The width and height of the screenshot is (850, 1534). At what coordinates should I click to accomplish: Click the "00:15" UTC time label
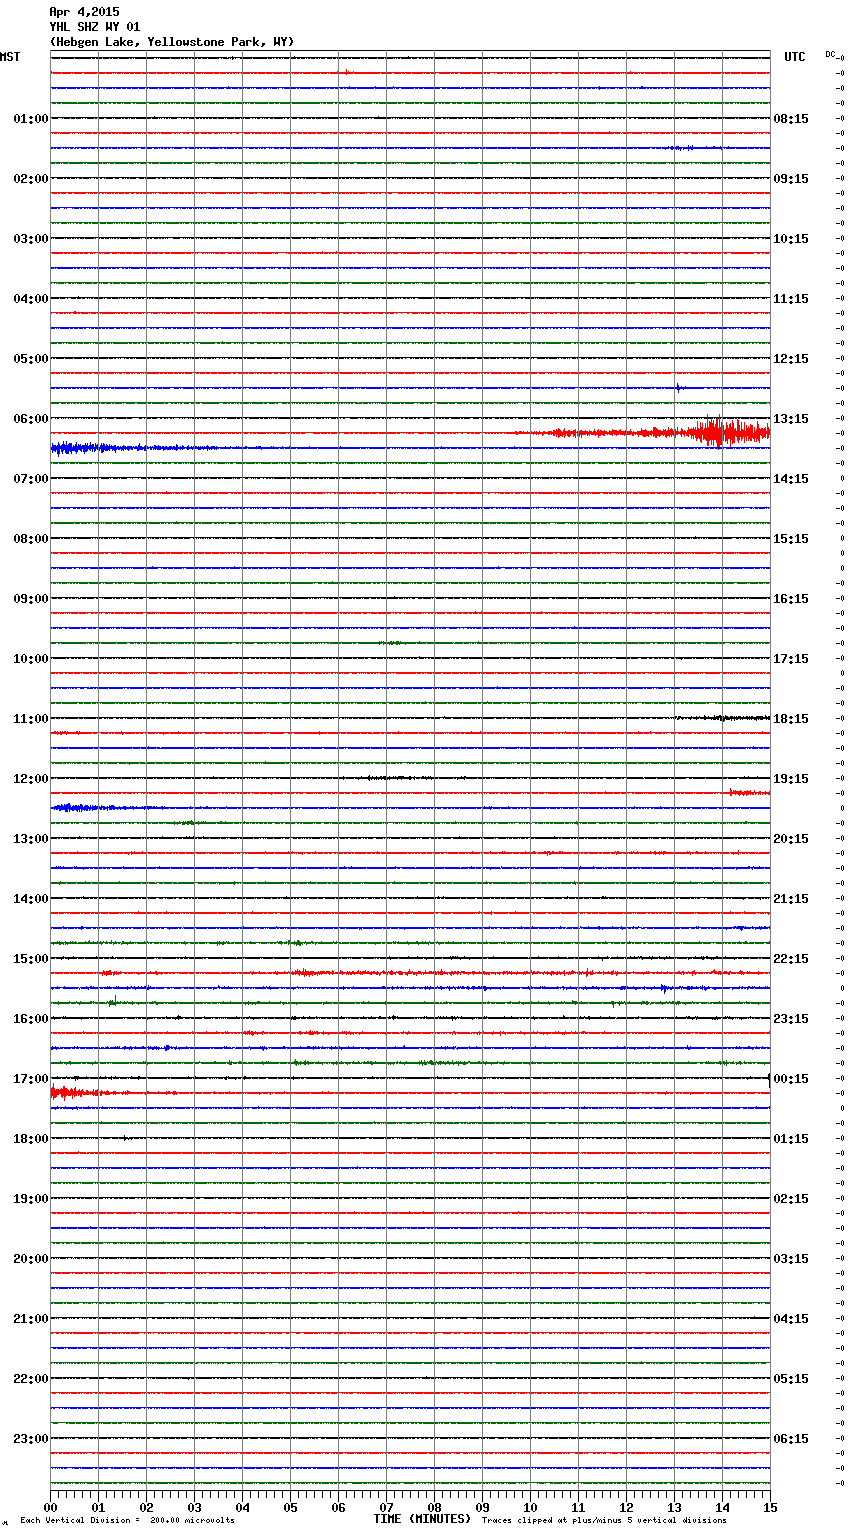click(791, 1079)
